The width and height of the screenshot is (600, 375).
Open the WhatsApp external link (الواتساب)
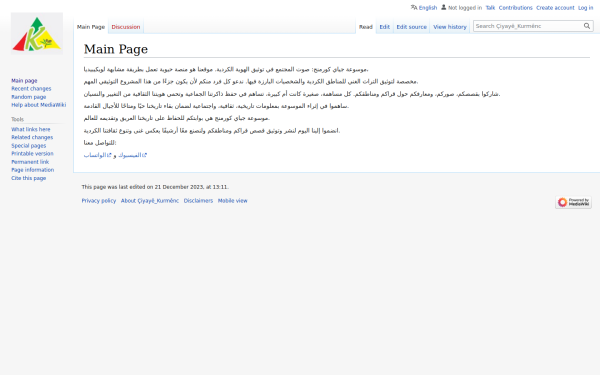(97, 155)
